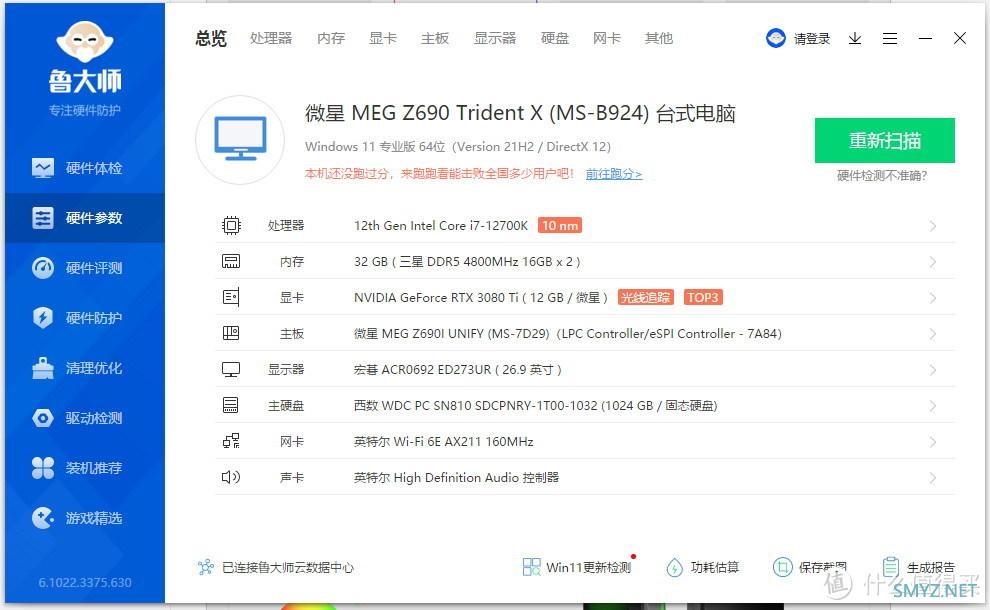Open 驱动检测 in the sidebar
Image resolution: width=990 pixels, height=610 pixels.
click(x=85, y=418)
